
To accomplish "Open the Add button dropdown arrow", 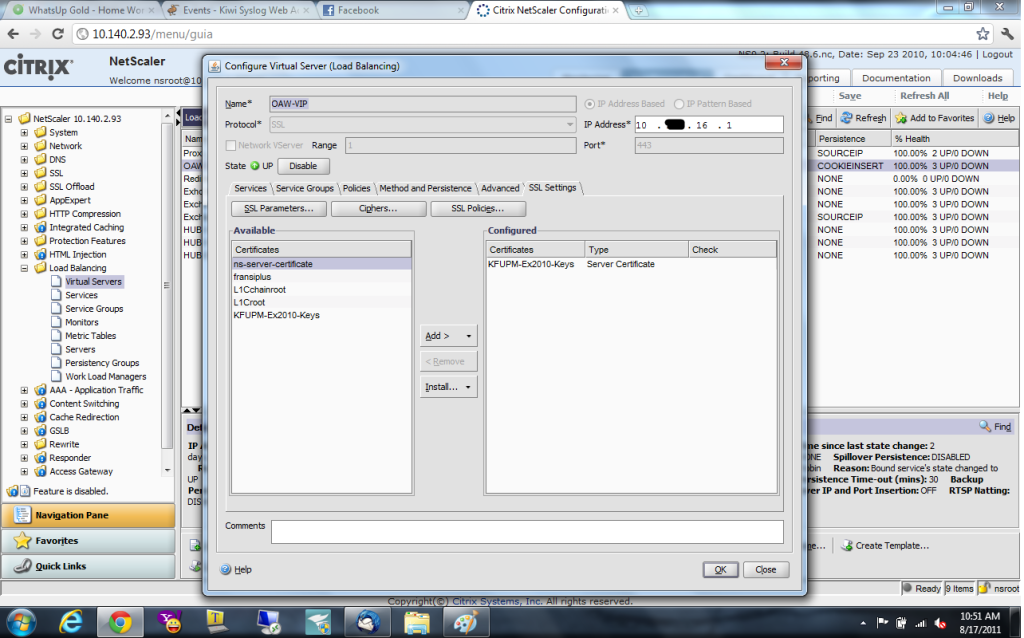I will [x=468, y=336].
